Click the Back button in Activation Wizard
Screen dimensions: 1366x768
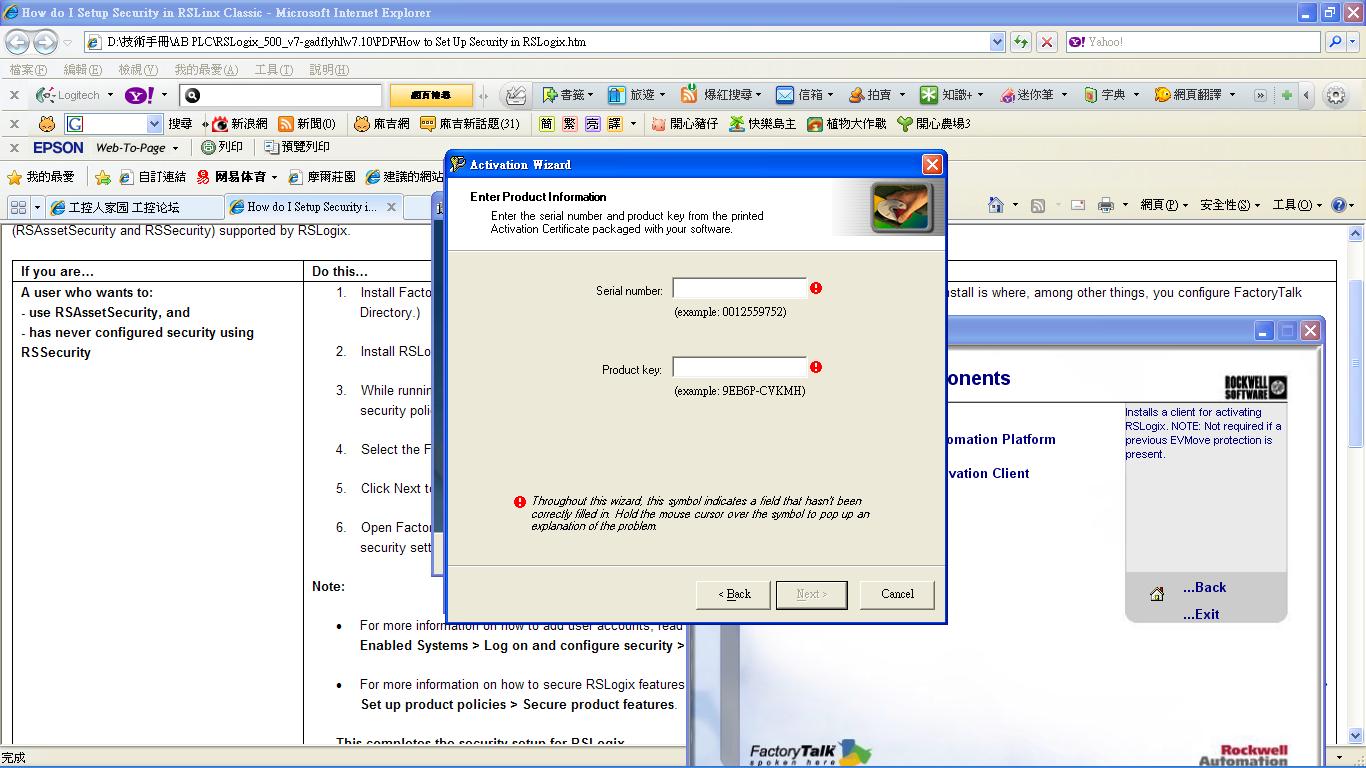coord(734,594)
